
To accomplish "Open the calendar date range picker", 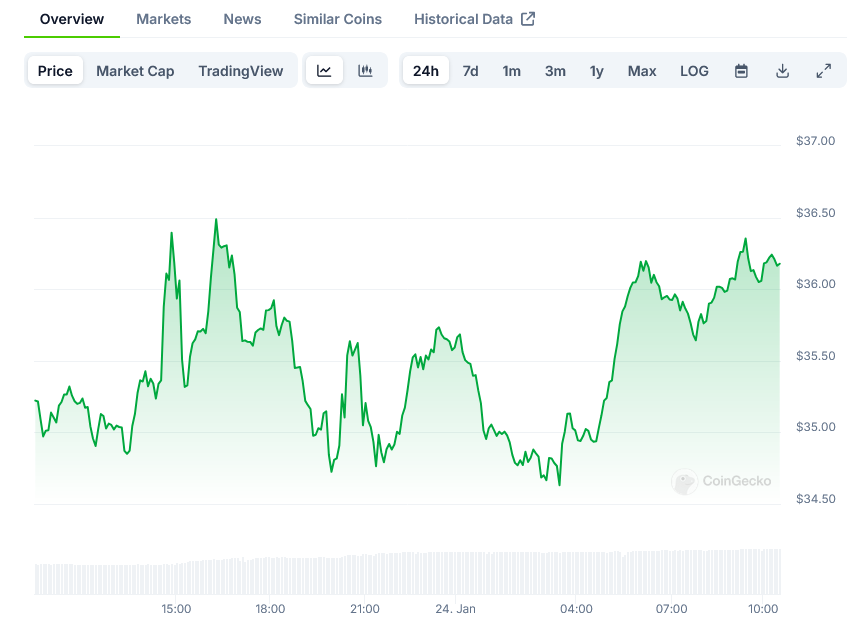I will pos(741,71).
